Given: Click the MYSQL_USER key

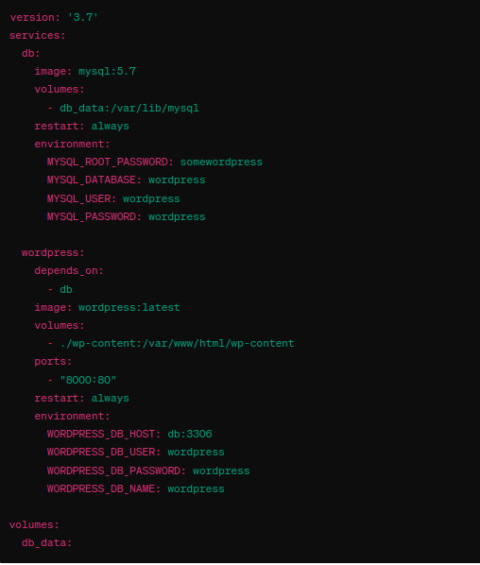Looking at the screenshot, I should [79, 199].
